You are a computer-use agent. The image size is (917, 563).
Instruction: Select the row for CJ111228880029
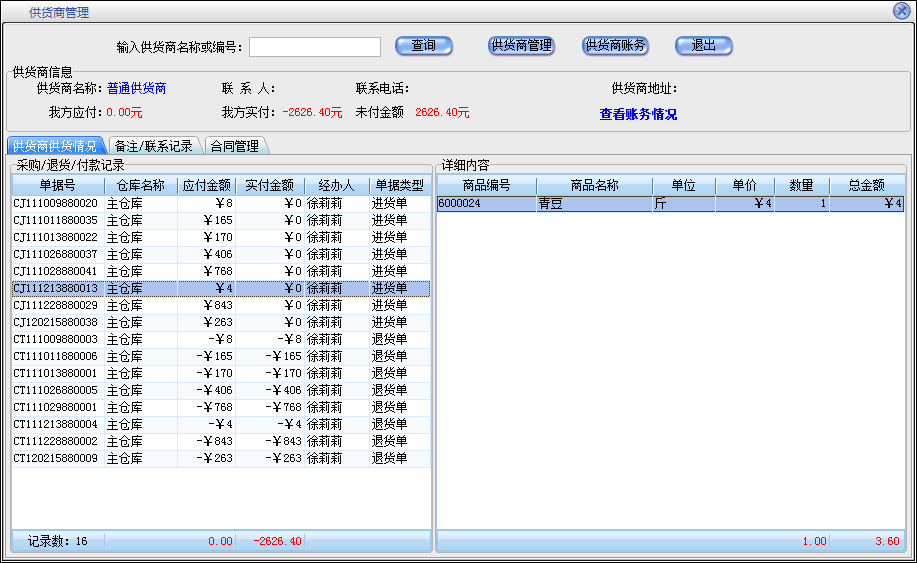[56, 305]
